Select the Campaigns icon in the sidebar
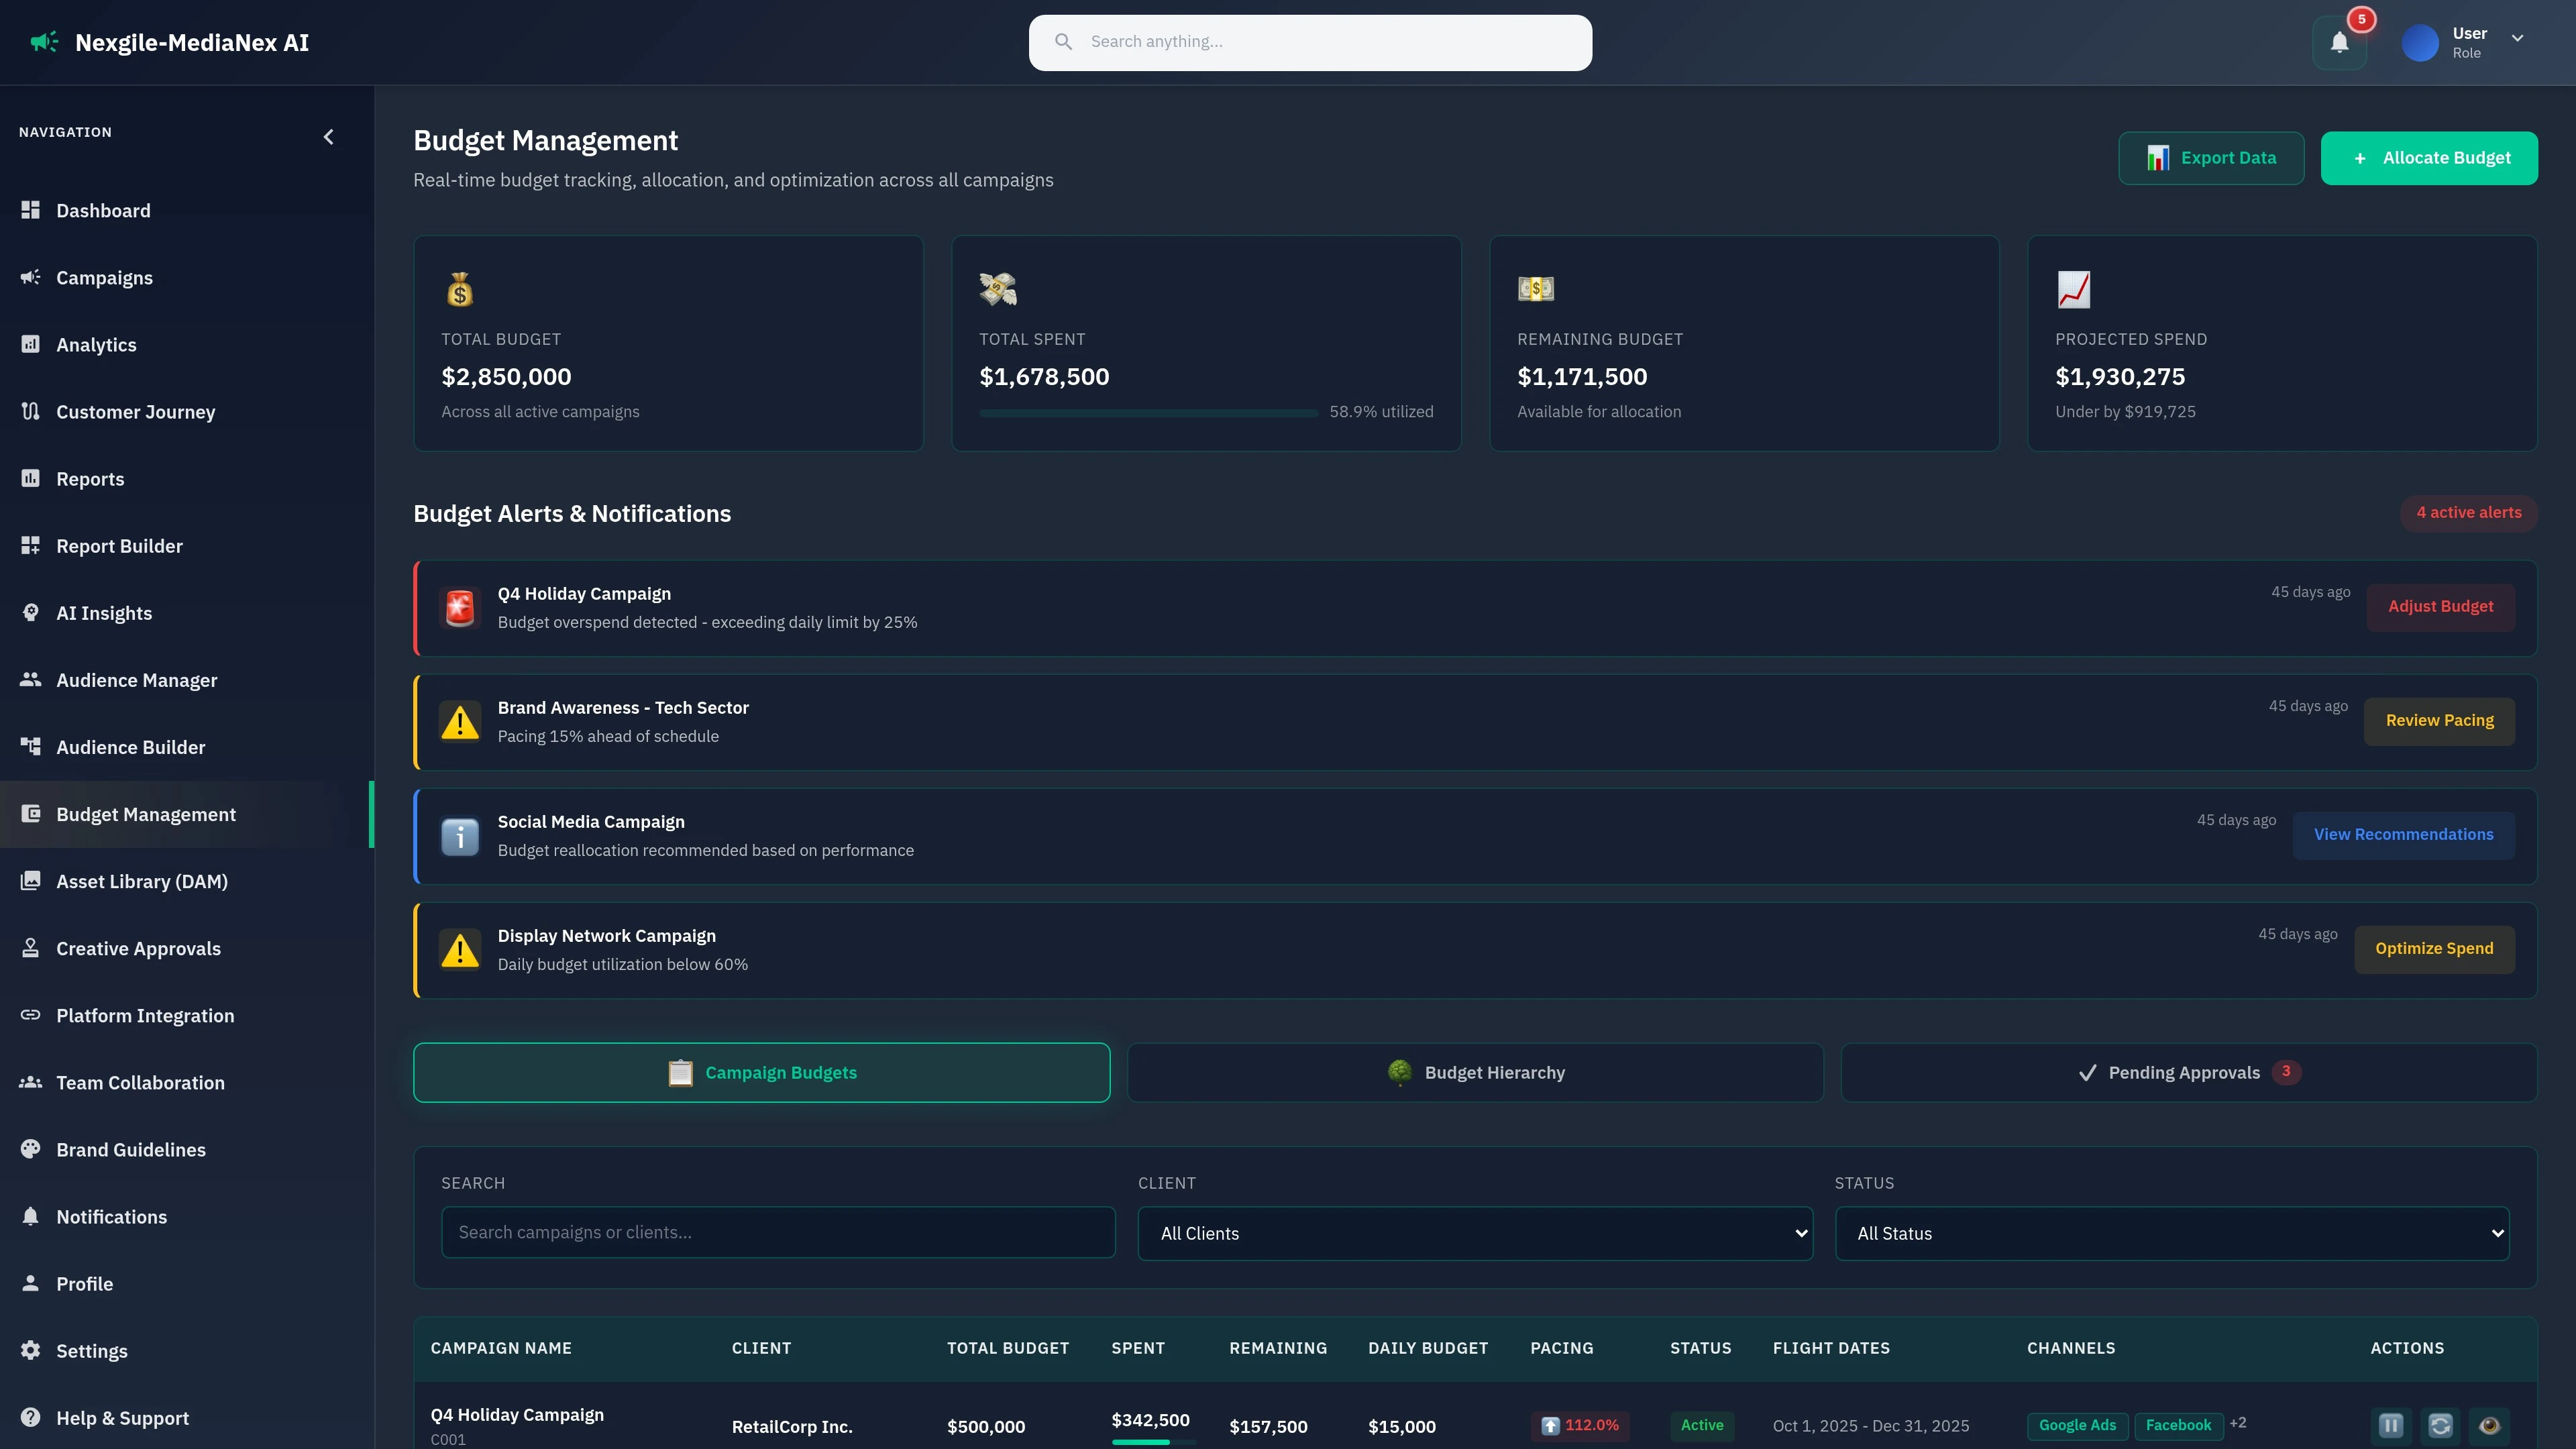Image resolution: width=2576 pixels, height=1449 pixels. (x=30, y=277)
